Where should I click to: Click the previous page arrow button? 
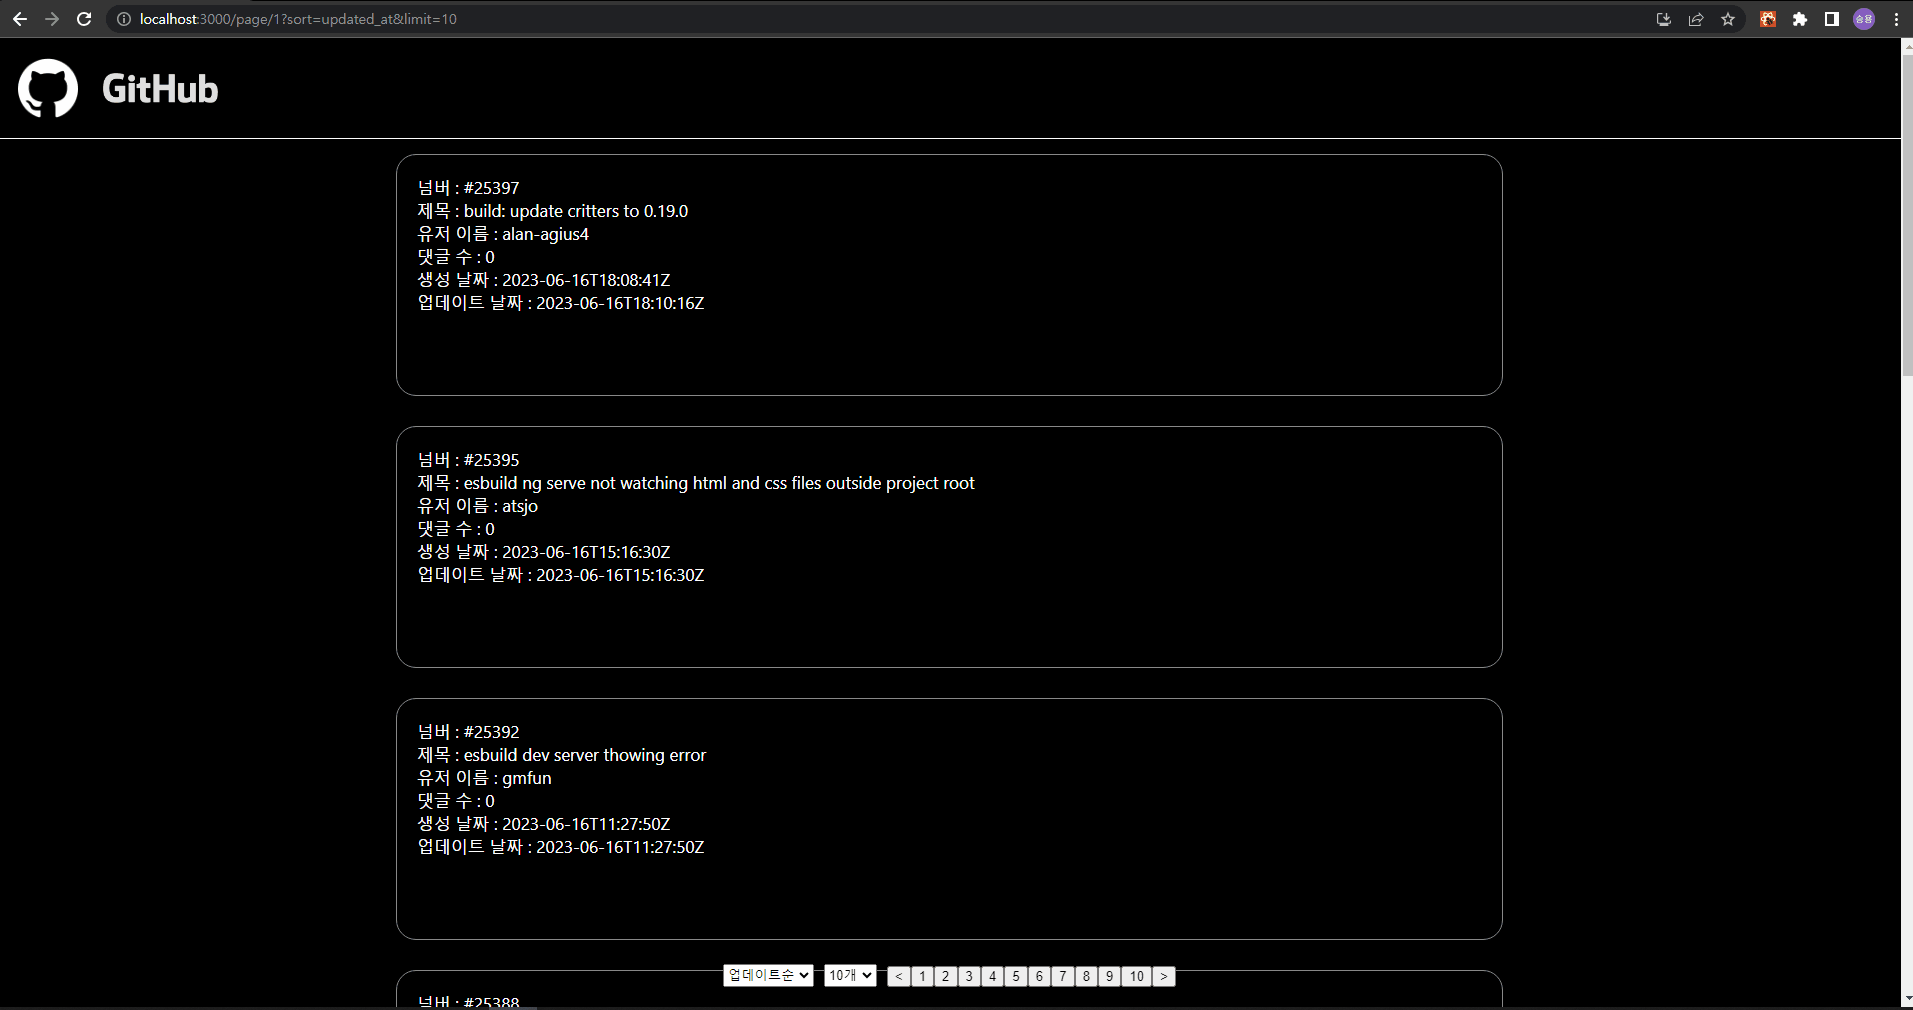coord(899,976)
